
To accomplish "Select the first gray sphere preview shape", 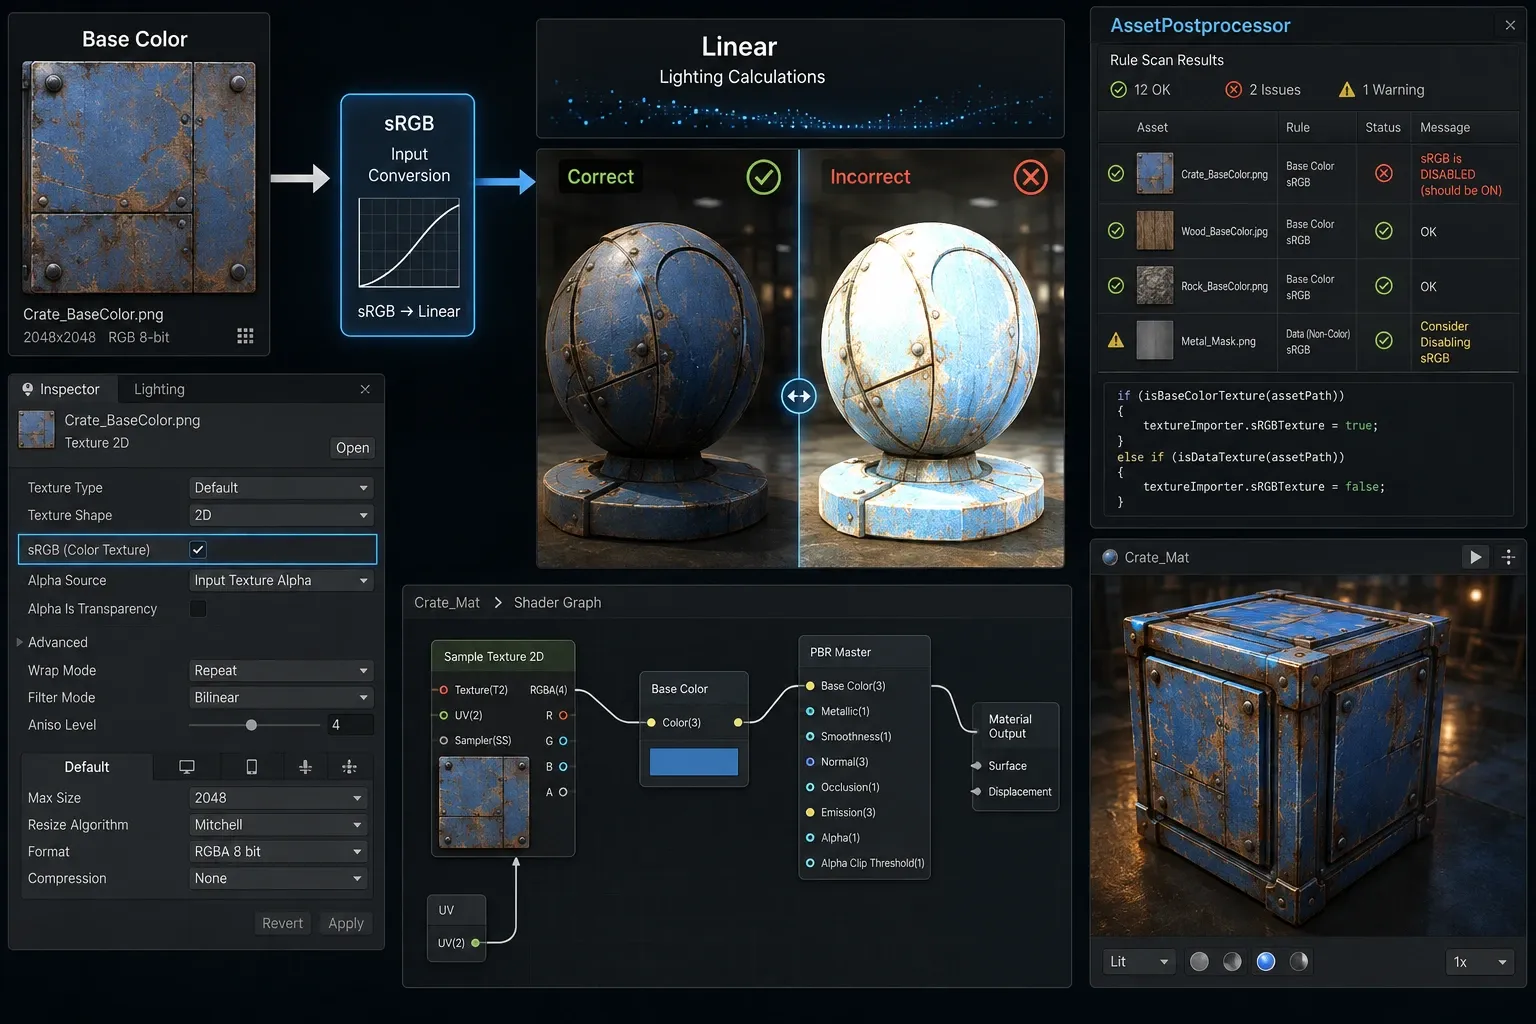I will pos(1199,961).
